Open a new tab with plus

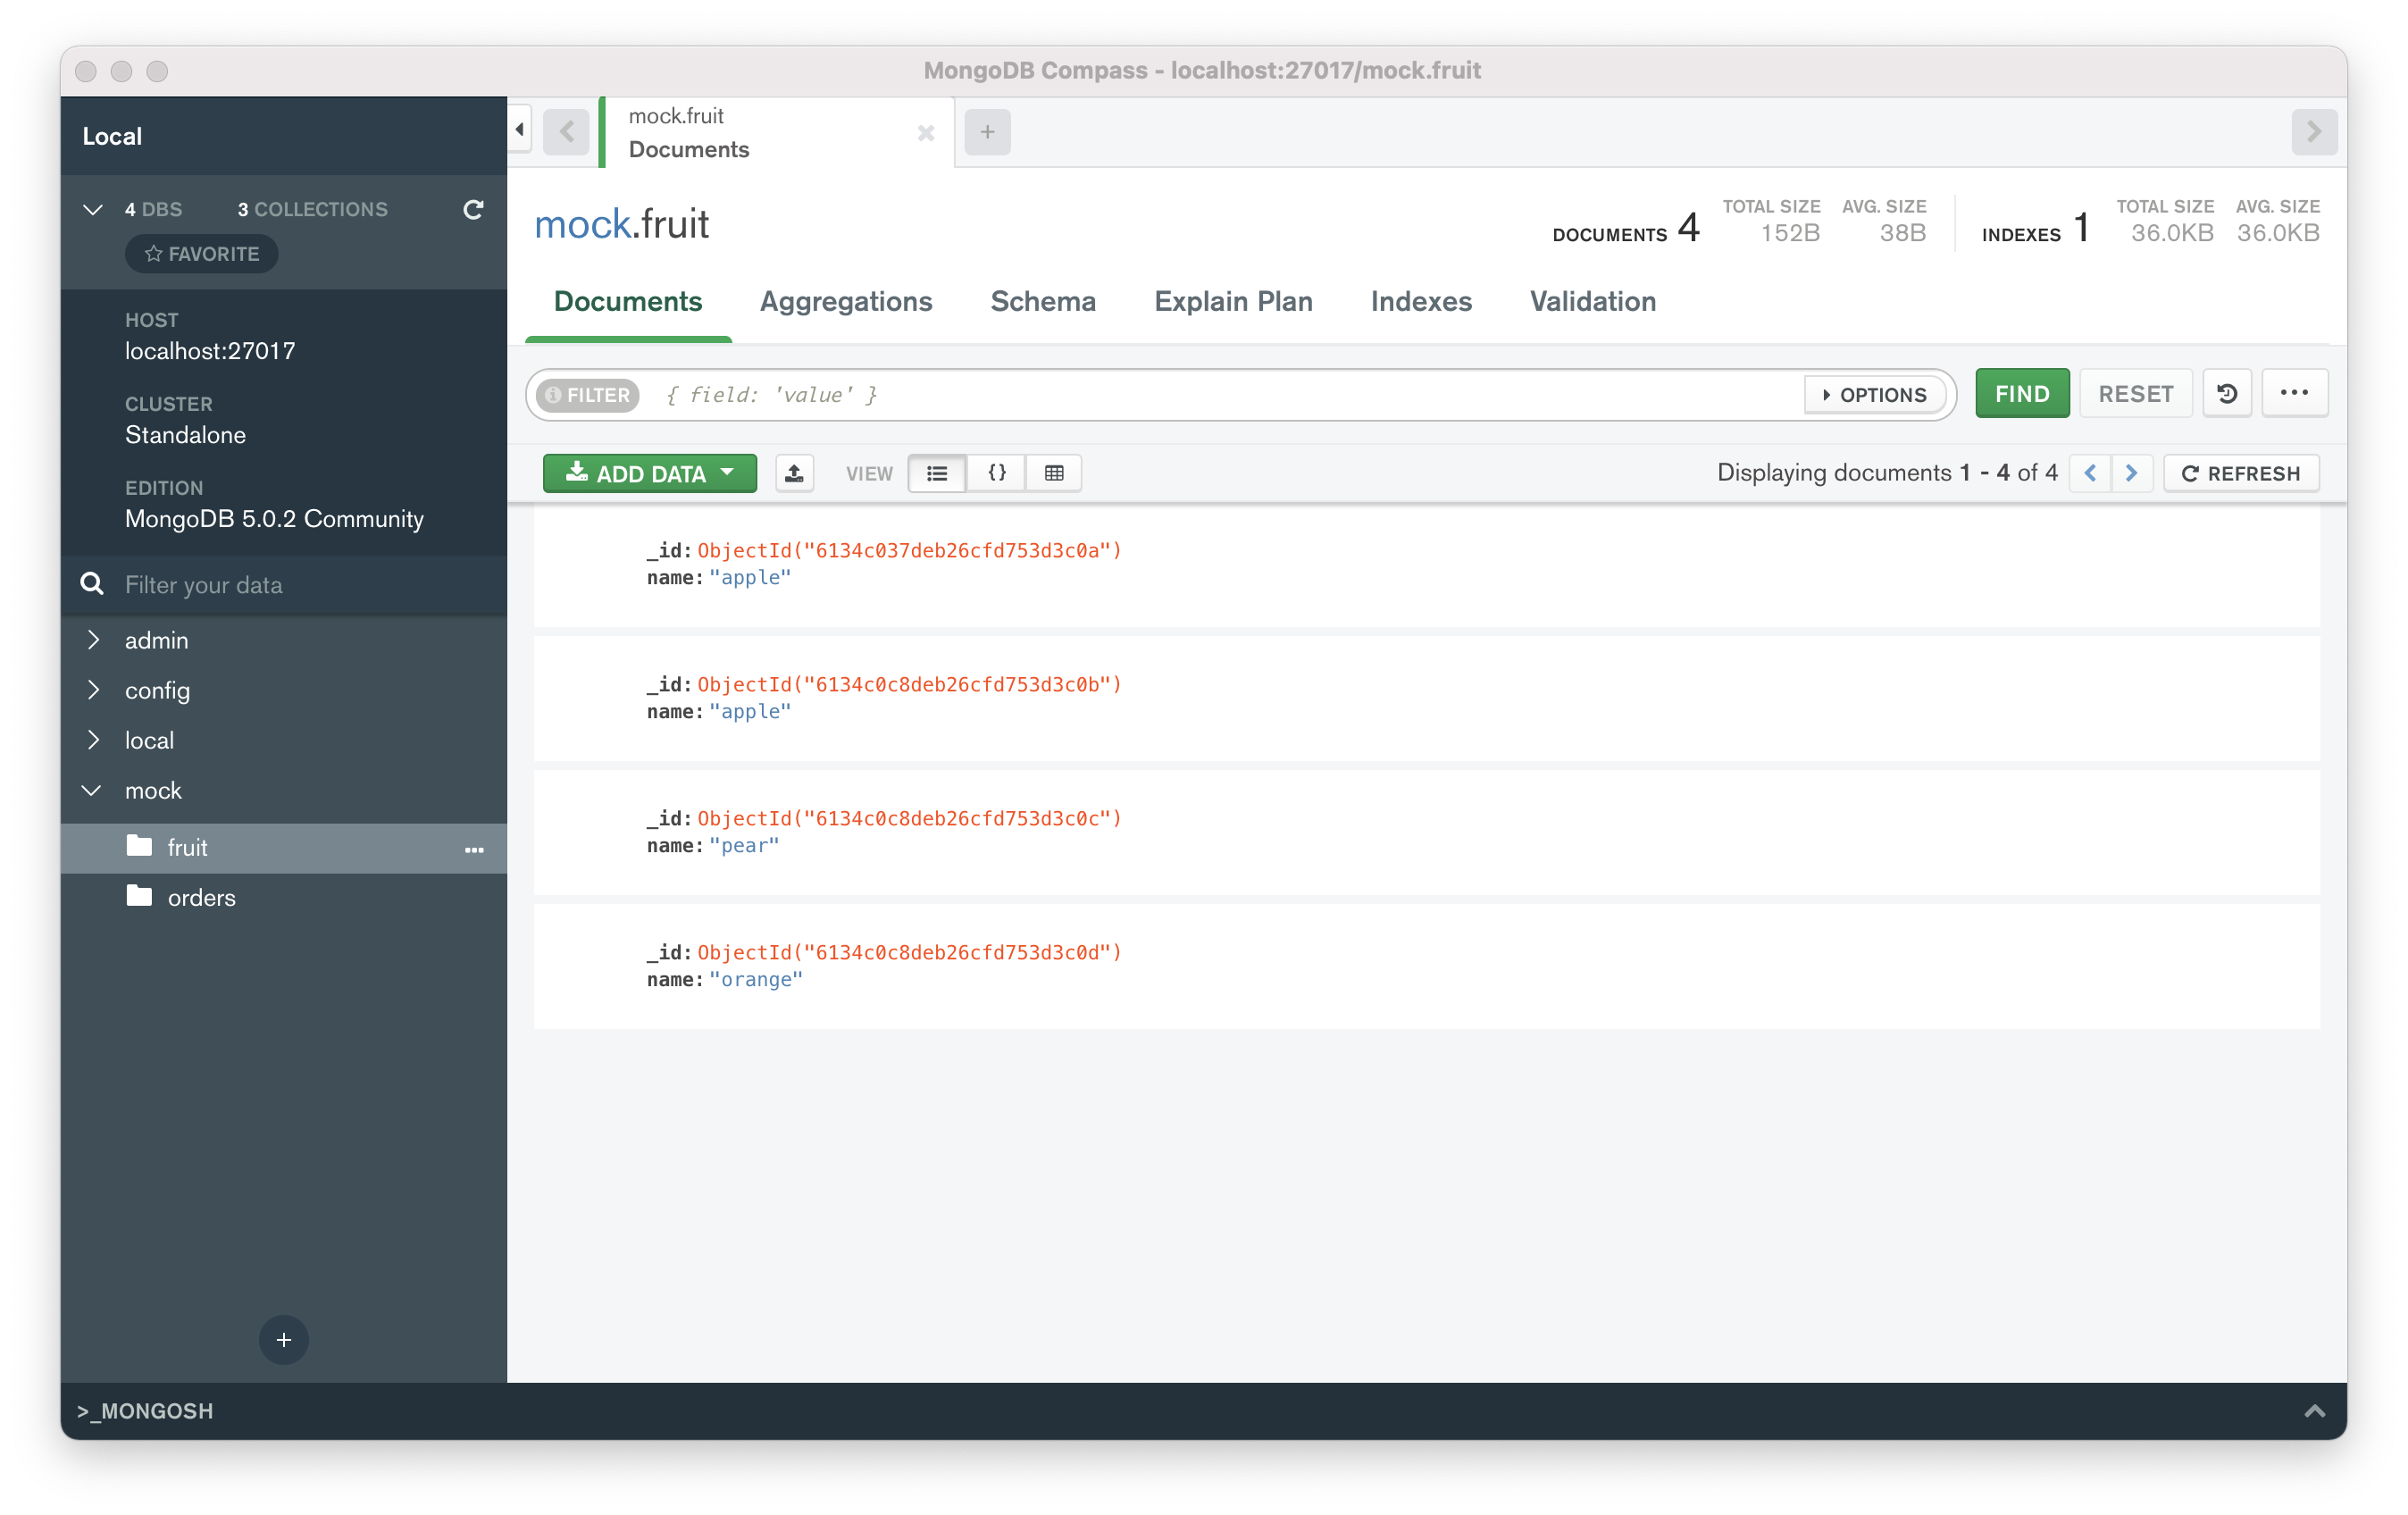(x=987, y=131)
